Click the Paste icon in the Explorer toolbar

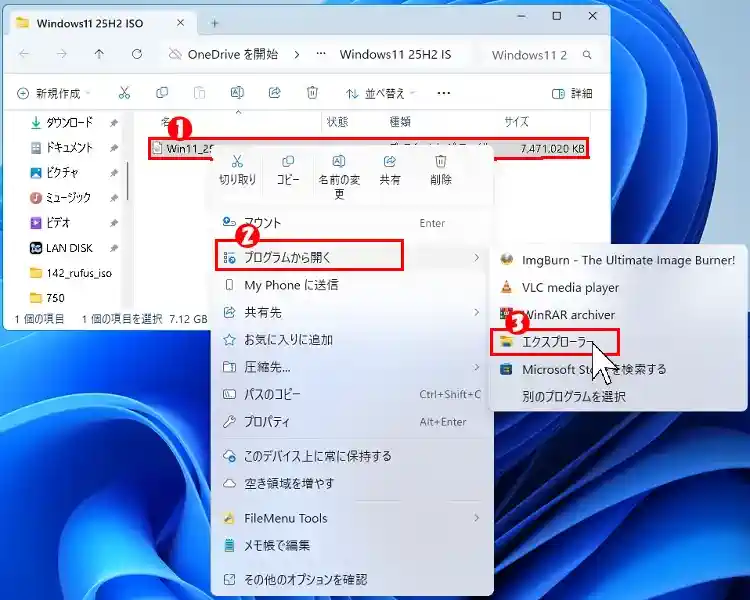coord(199,93)
